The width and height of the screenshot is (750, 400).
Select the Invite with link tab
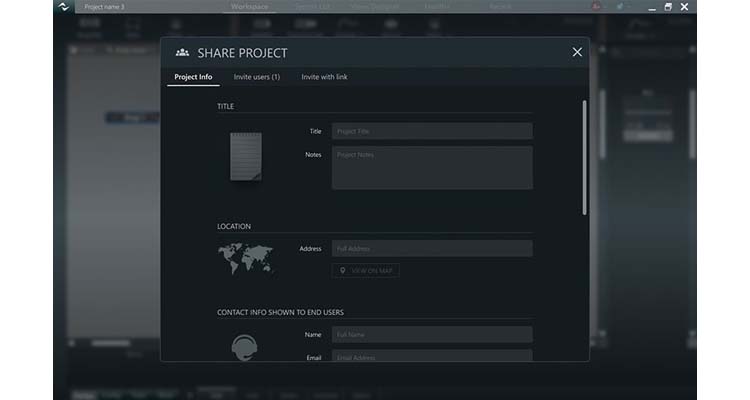coord(325,77)
